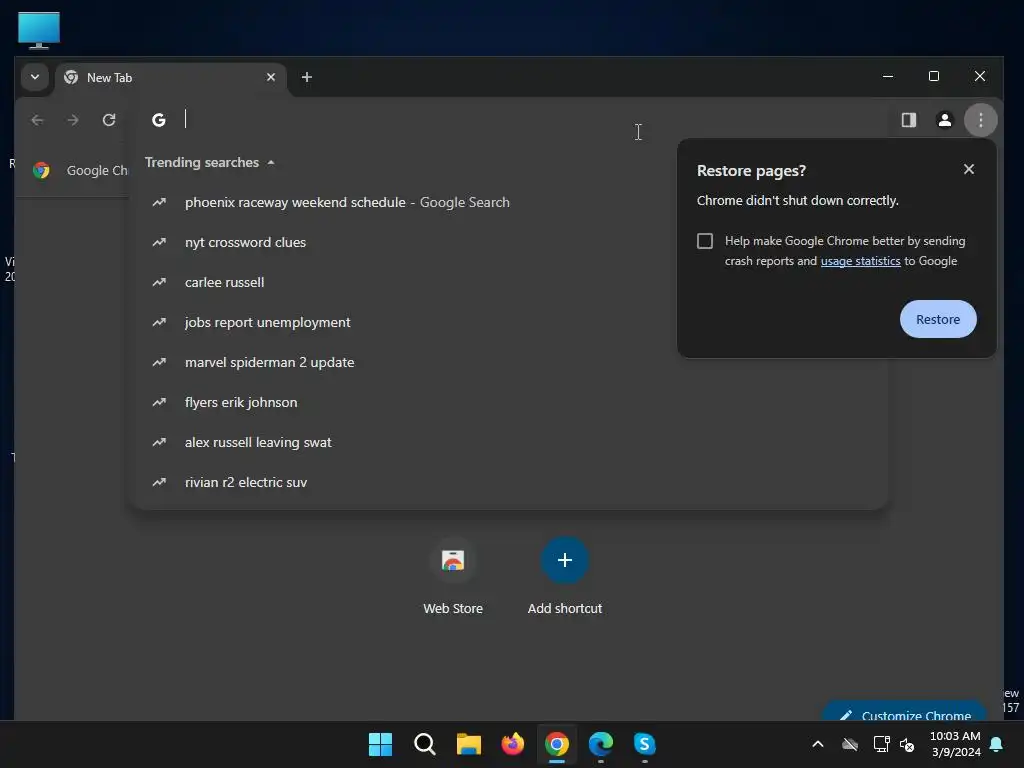Open the Chrome three-dot menu
1024x768 pixels.
[x=980, y=120]
